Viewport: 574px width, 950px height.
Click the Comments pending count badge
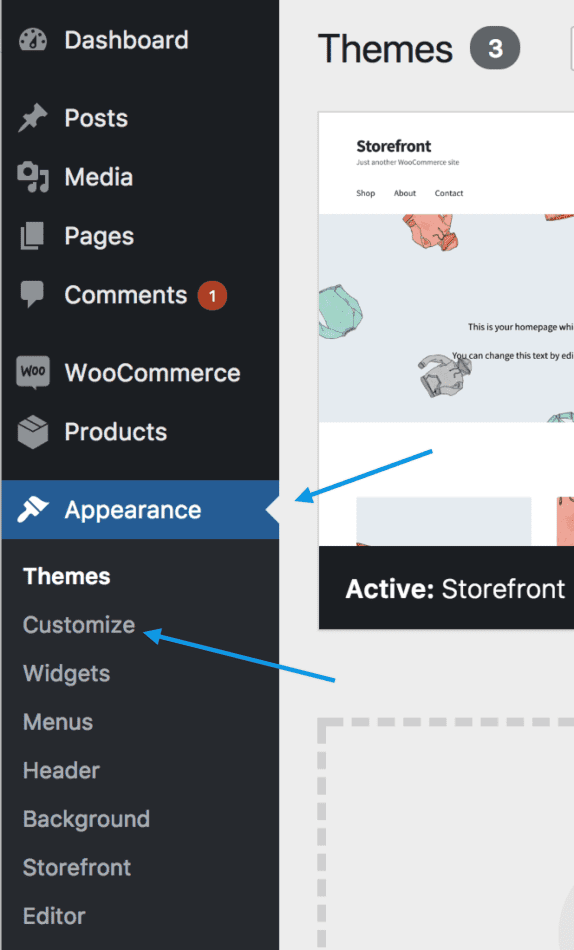tap(212, 296)
